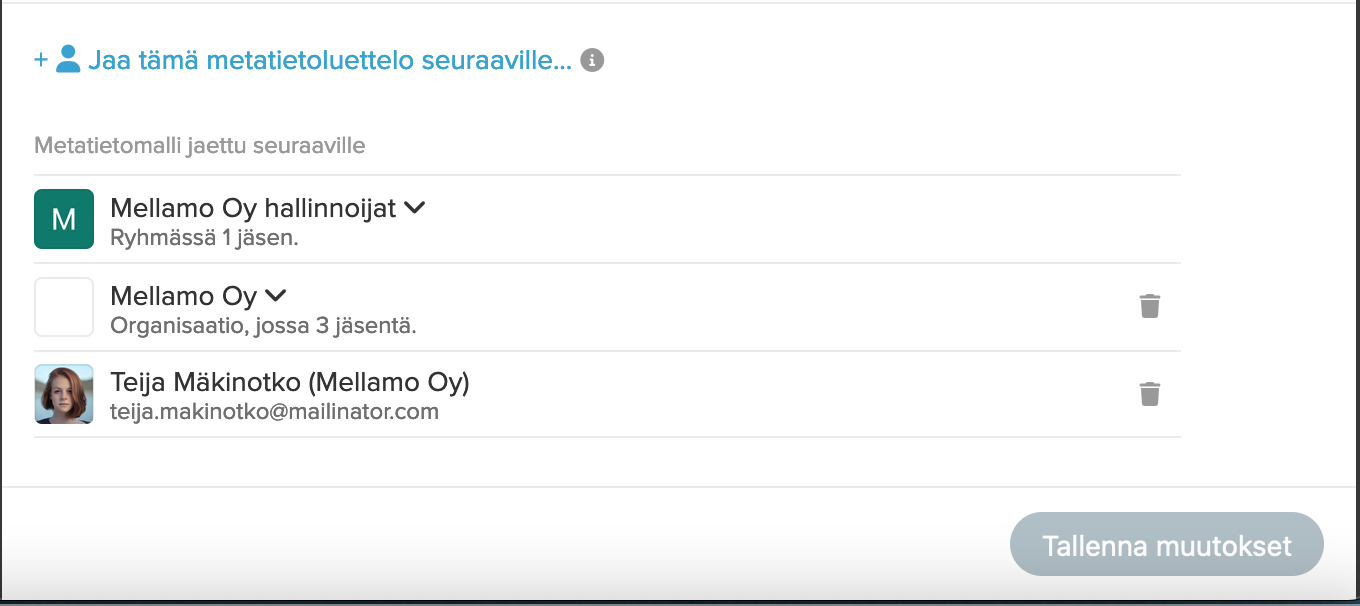Viewport: 1360px width, 606px height.
Task: Open Teija Mäkinotko's profile photo
Action: click(64, 394)
